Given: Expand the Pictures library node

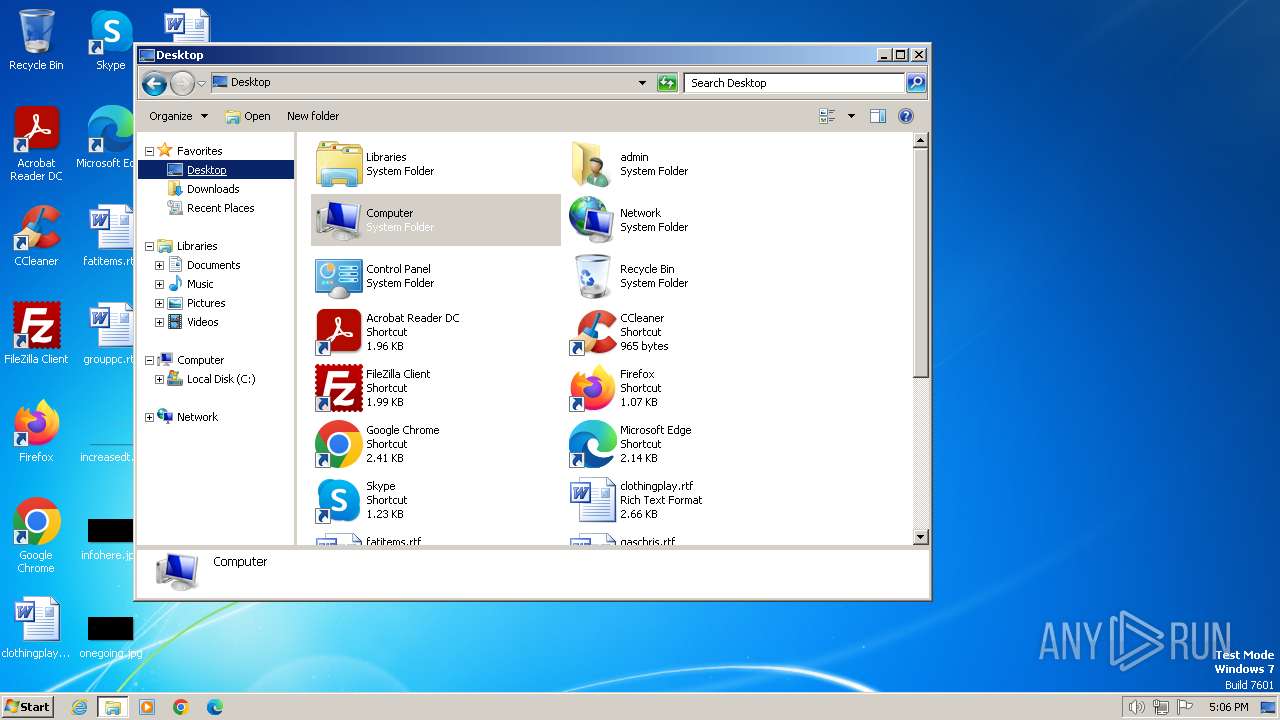Looking at the screenshot, I should (159, 303).
